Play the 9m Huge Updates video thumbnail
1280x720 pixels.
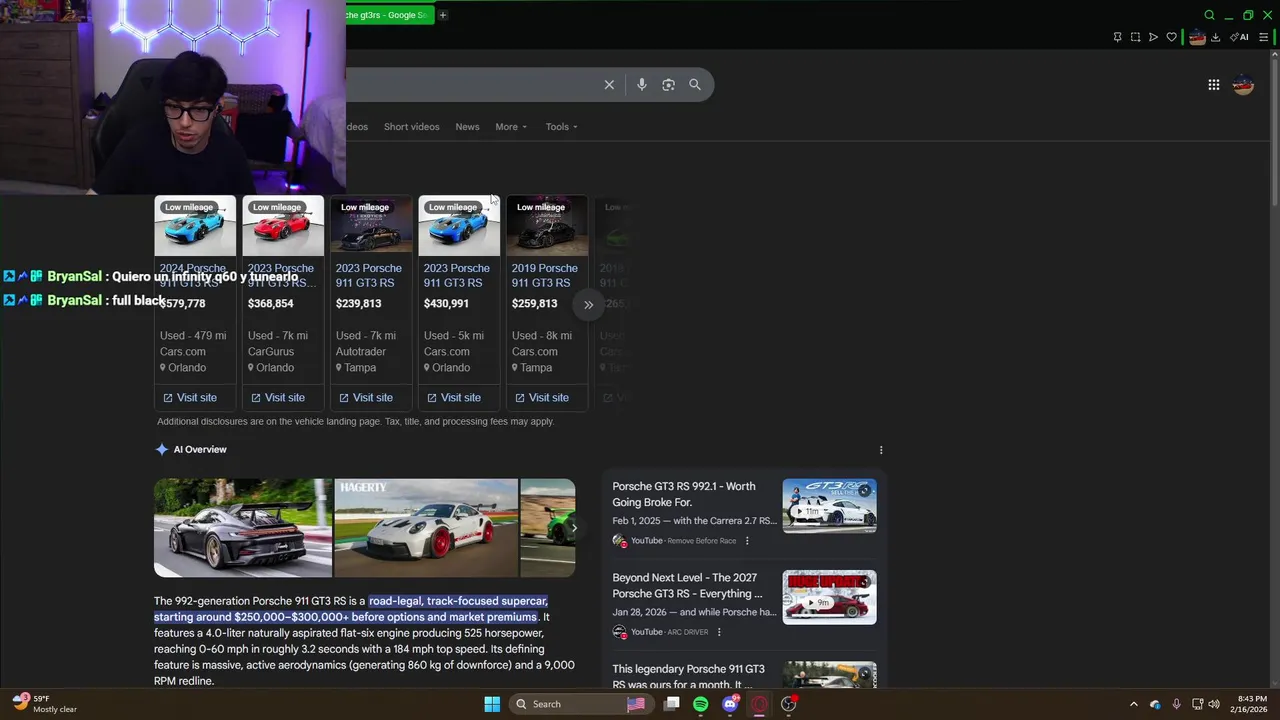pyautogui.click(x=829, y=597)
